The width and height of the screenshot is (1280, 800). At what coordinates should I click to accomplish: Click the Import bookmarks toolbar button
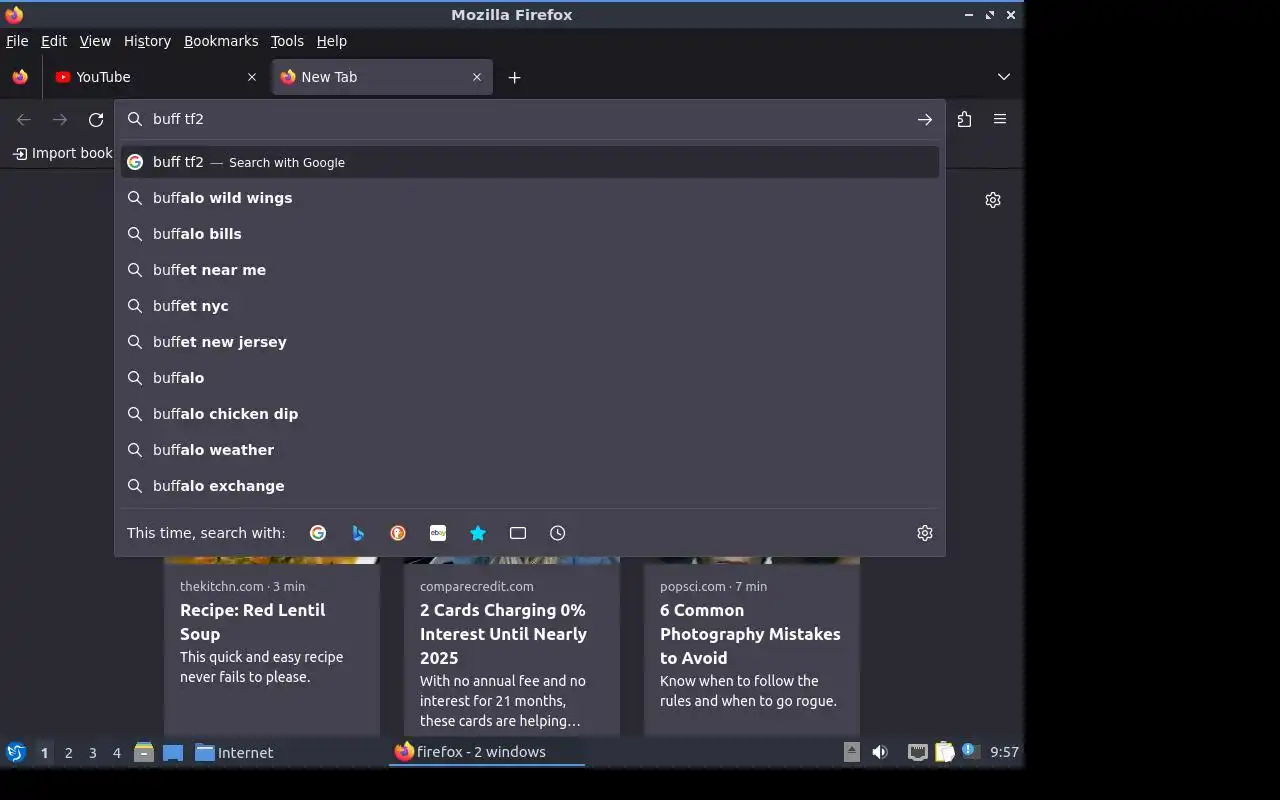(x=62, y=153)
